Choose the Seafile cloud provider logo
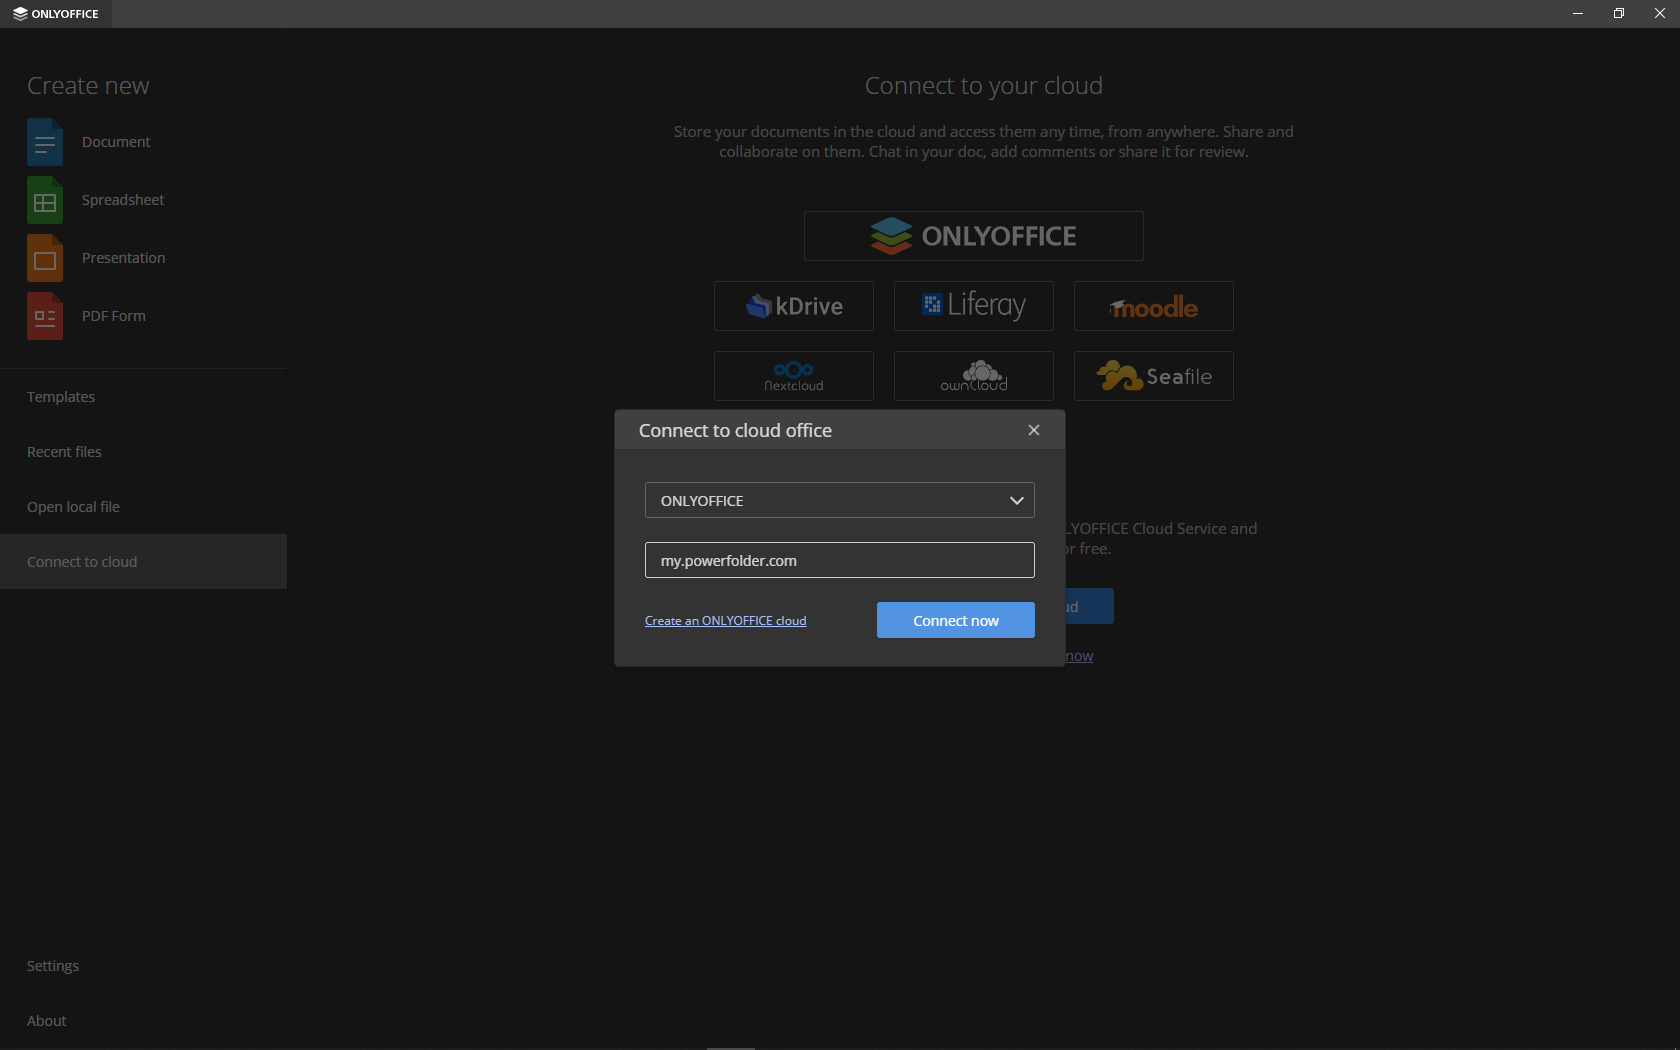Image resolution: width=1680 pixels, height=1050 pixels. coord(1153,376)
